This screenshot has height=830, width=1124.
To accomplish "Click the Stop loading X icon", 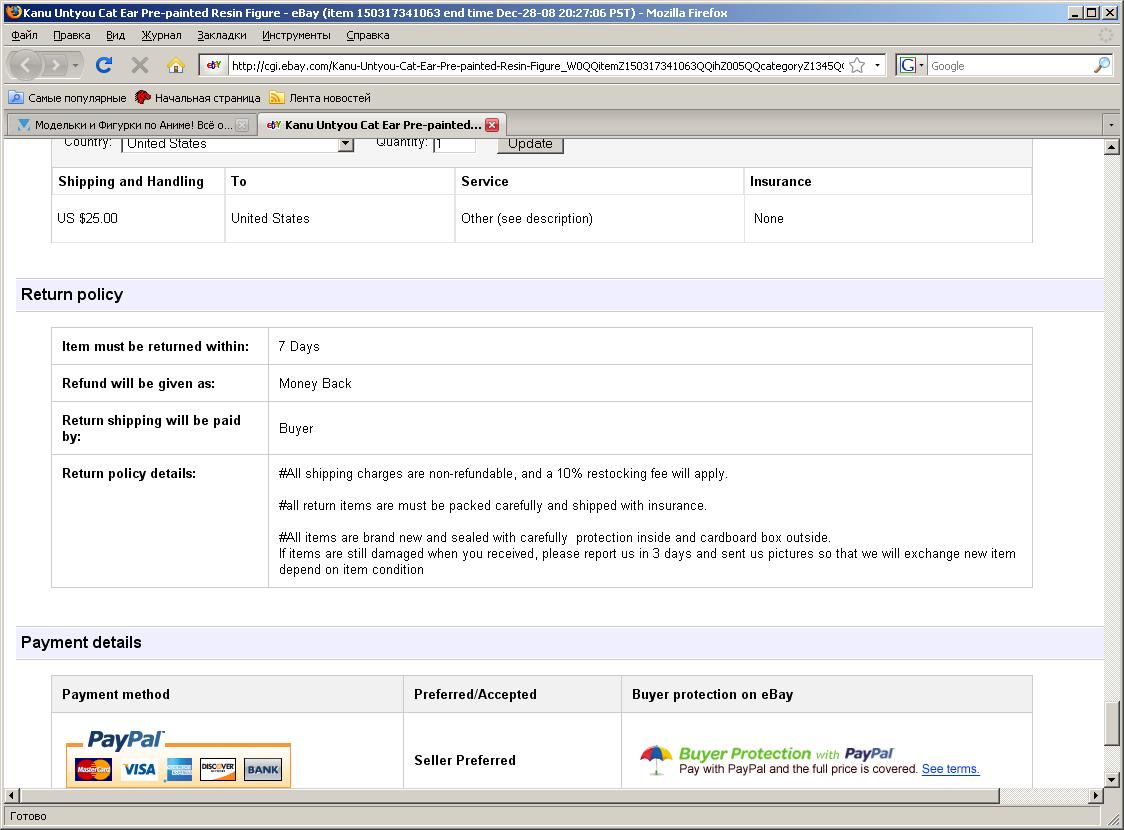I will 140,65.
